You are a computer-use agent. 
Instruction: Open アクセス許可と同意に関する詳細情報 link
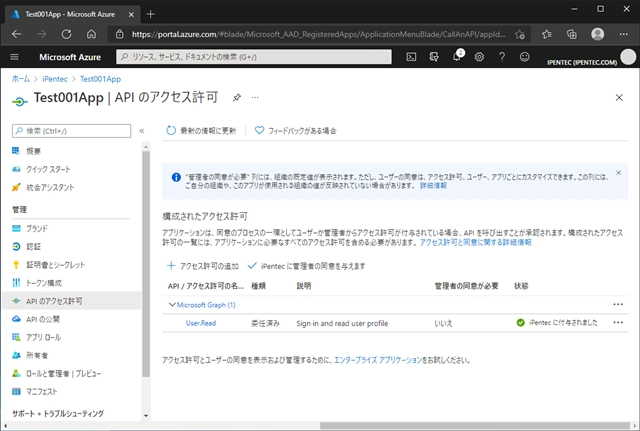(x=476, y=242)
